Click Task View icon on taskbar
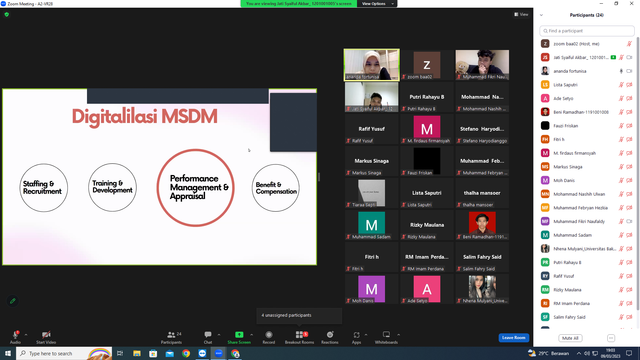 [x=120, y=353]
